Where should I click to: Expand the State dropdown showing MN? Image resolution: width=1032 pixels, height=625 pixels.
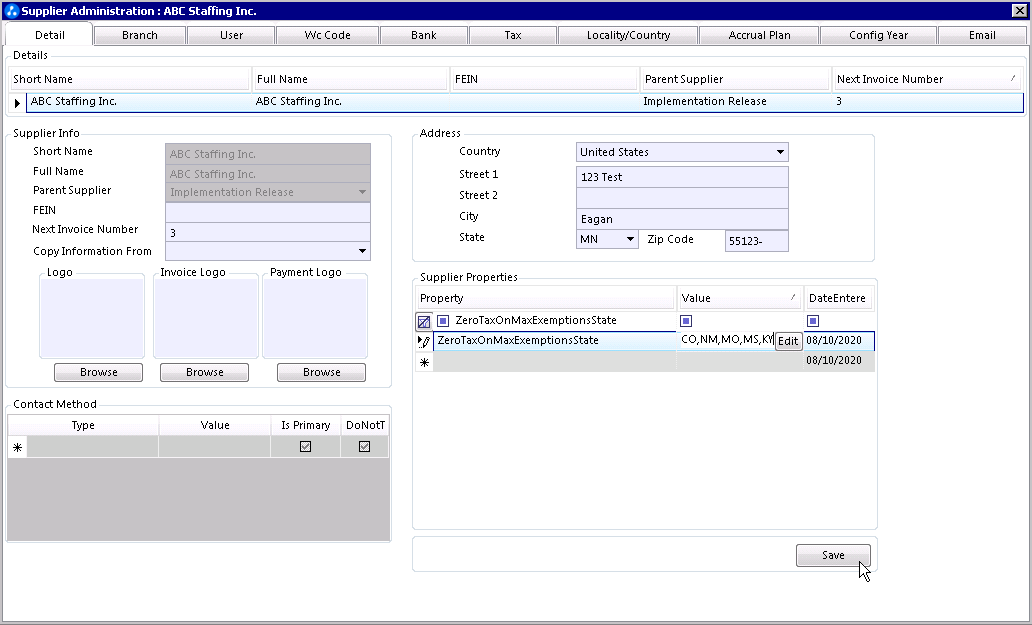click(630, 240)
